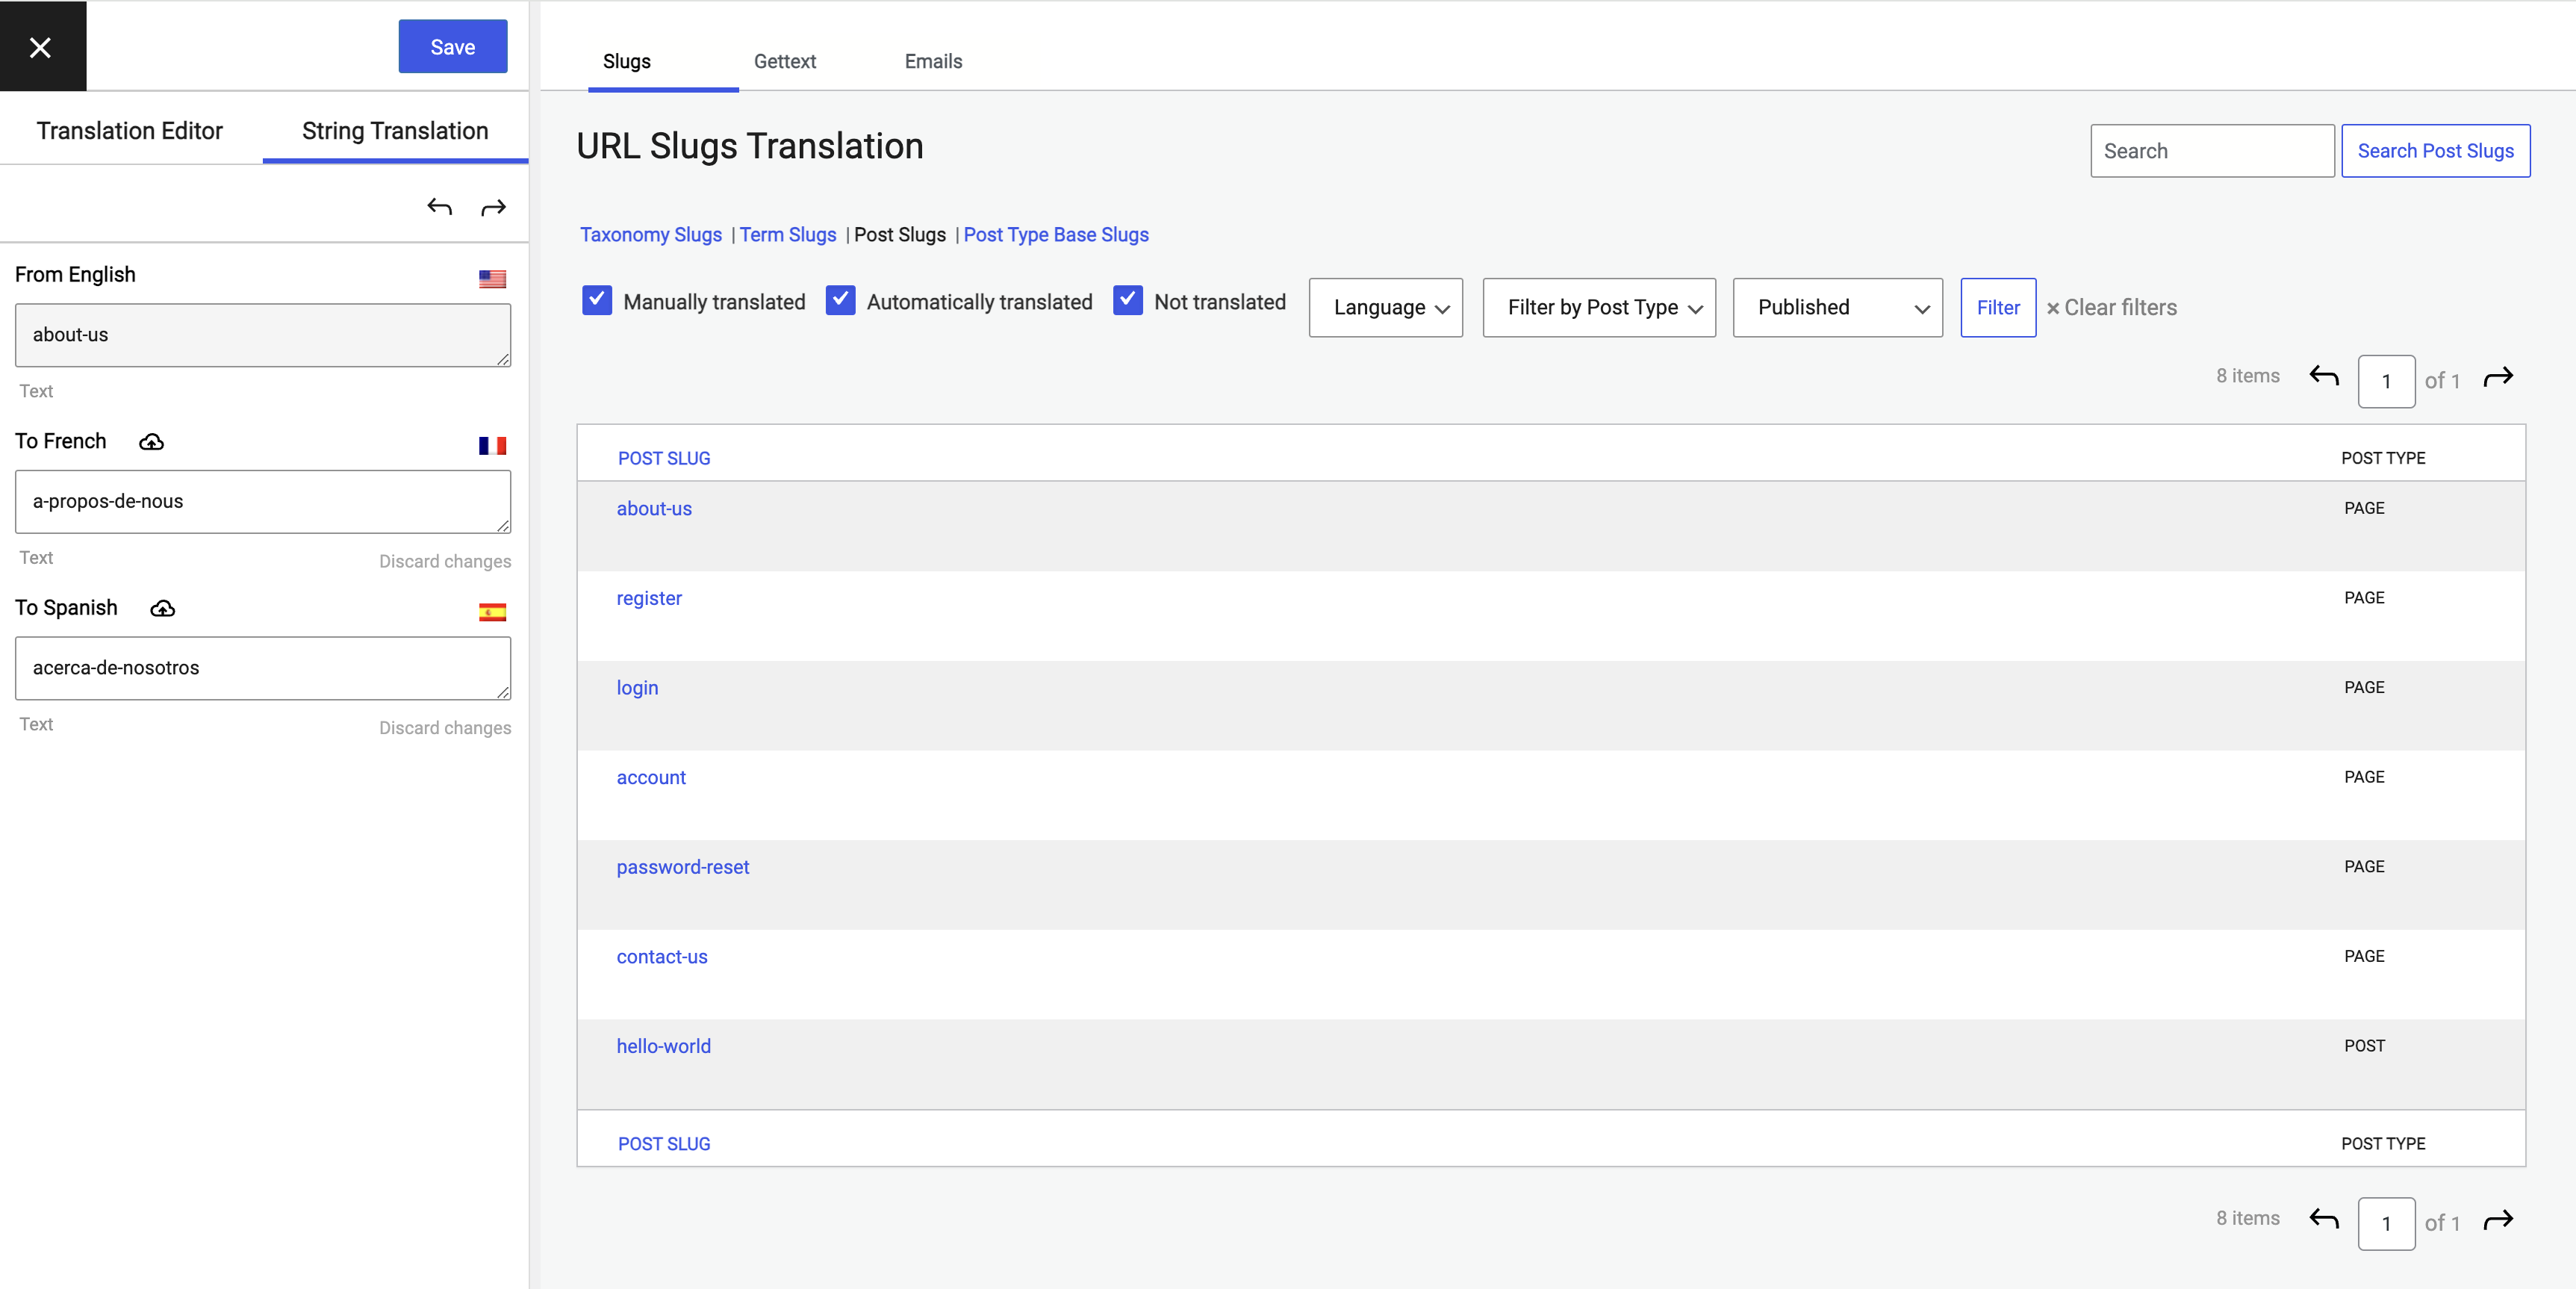Viewport: 2576px width, 1289px height.
Task: Expand the Filter by Post Type dropdown
Action: click(x=1598, y=308)
